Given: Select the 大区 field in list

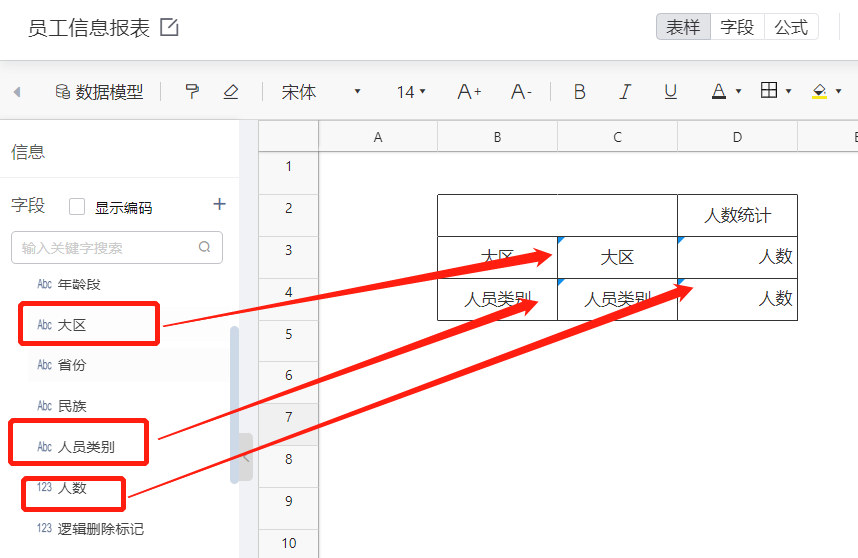Looking at the screenshot, I should point(61,325).
